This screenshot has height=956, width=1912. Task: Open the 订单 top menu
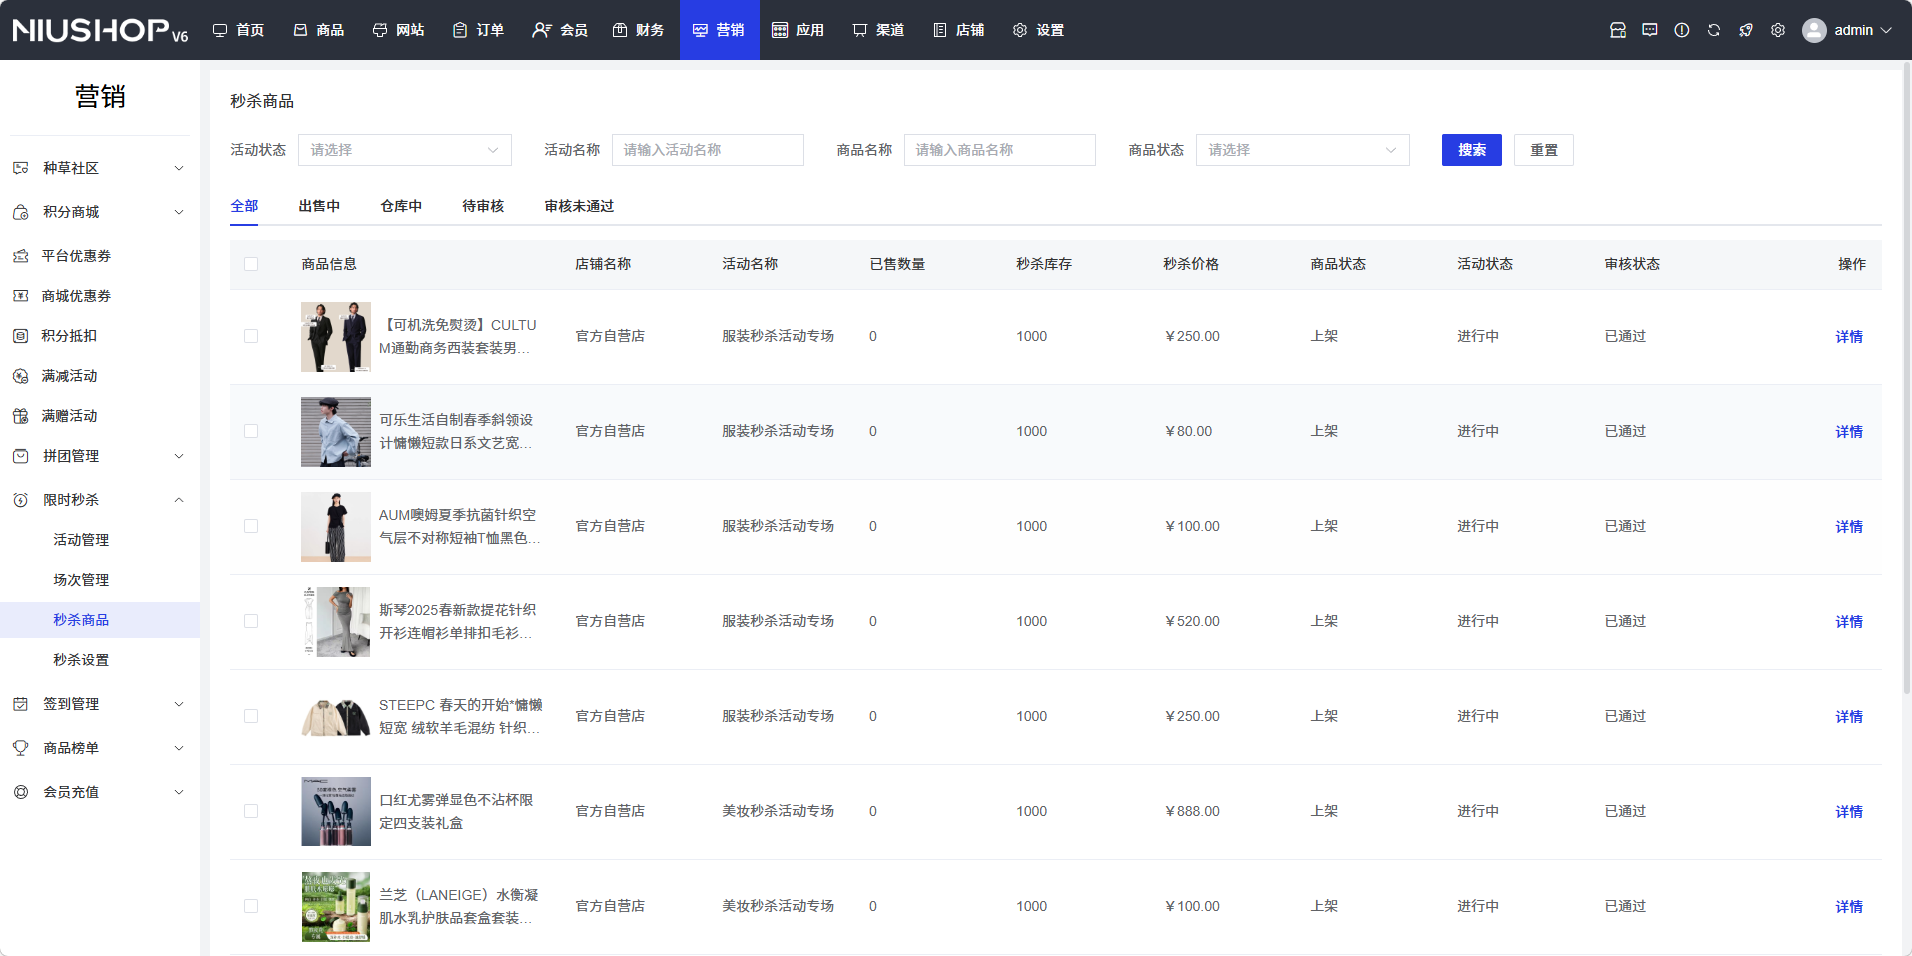point(478,30)
